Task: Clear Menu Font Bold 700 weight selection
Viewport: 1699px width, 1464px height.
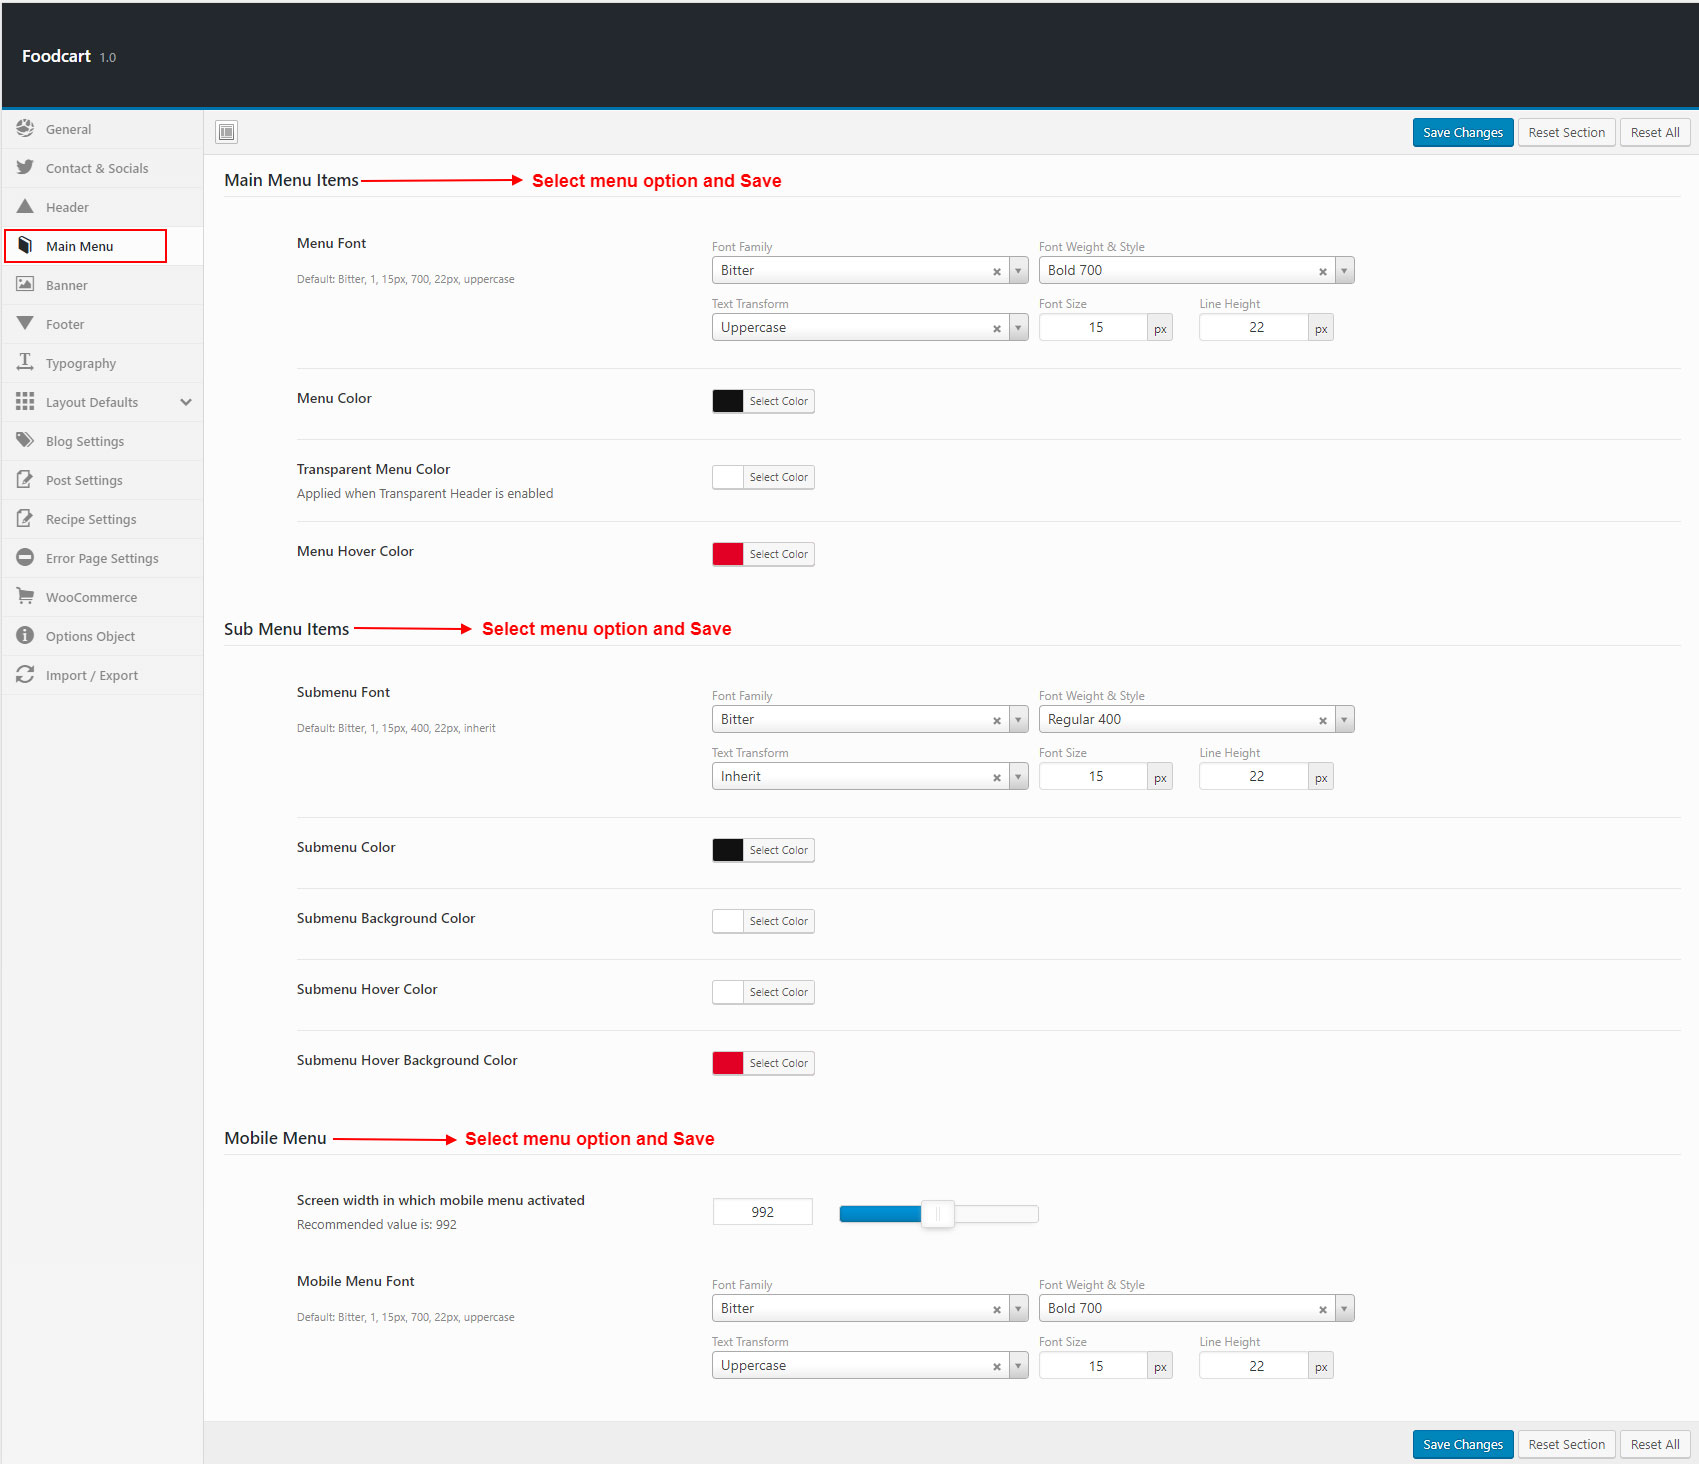Action: click(x=1323, y=271)
